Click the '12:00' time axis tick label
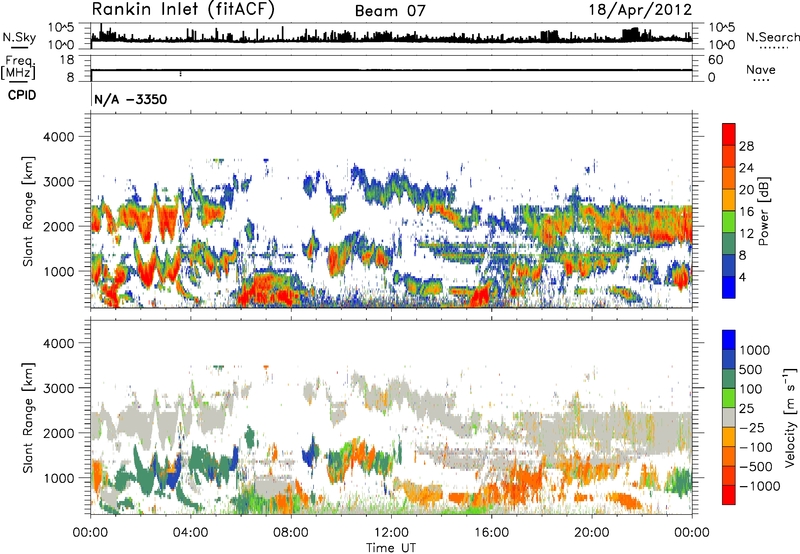The height and width of the screenshot is (554, 800). (x=391, y=533)
